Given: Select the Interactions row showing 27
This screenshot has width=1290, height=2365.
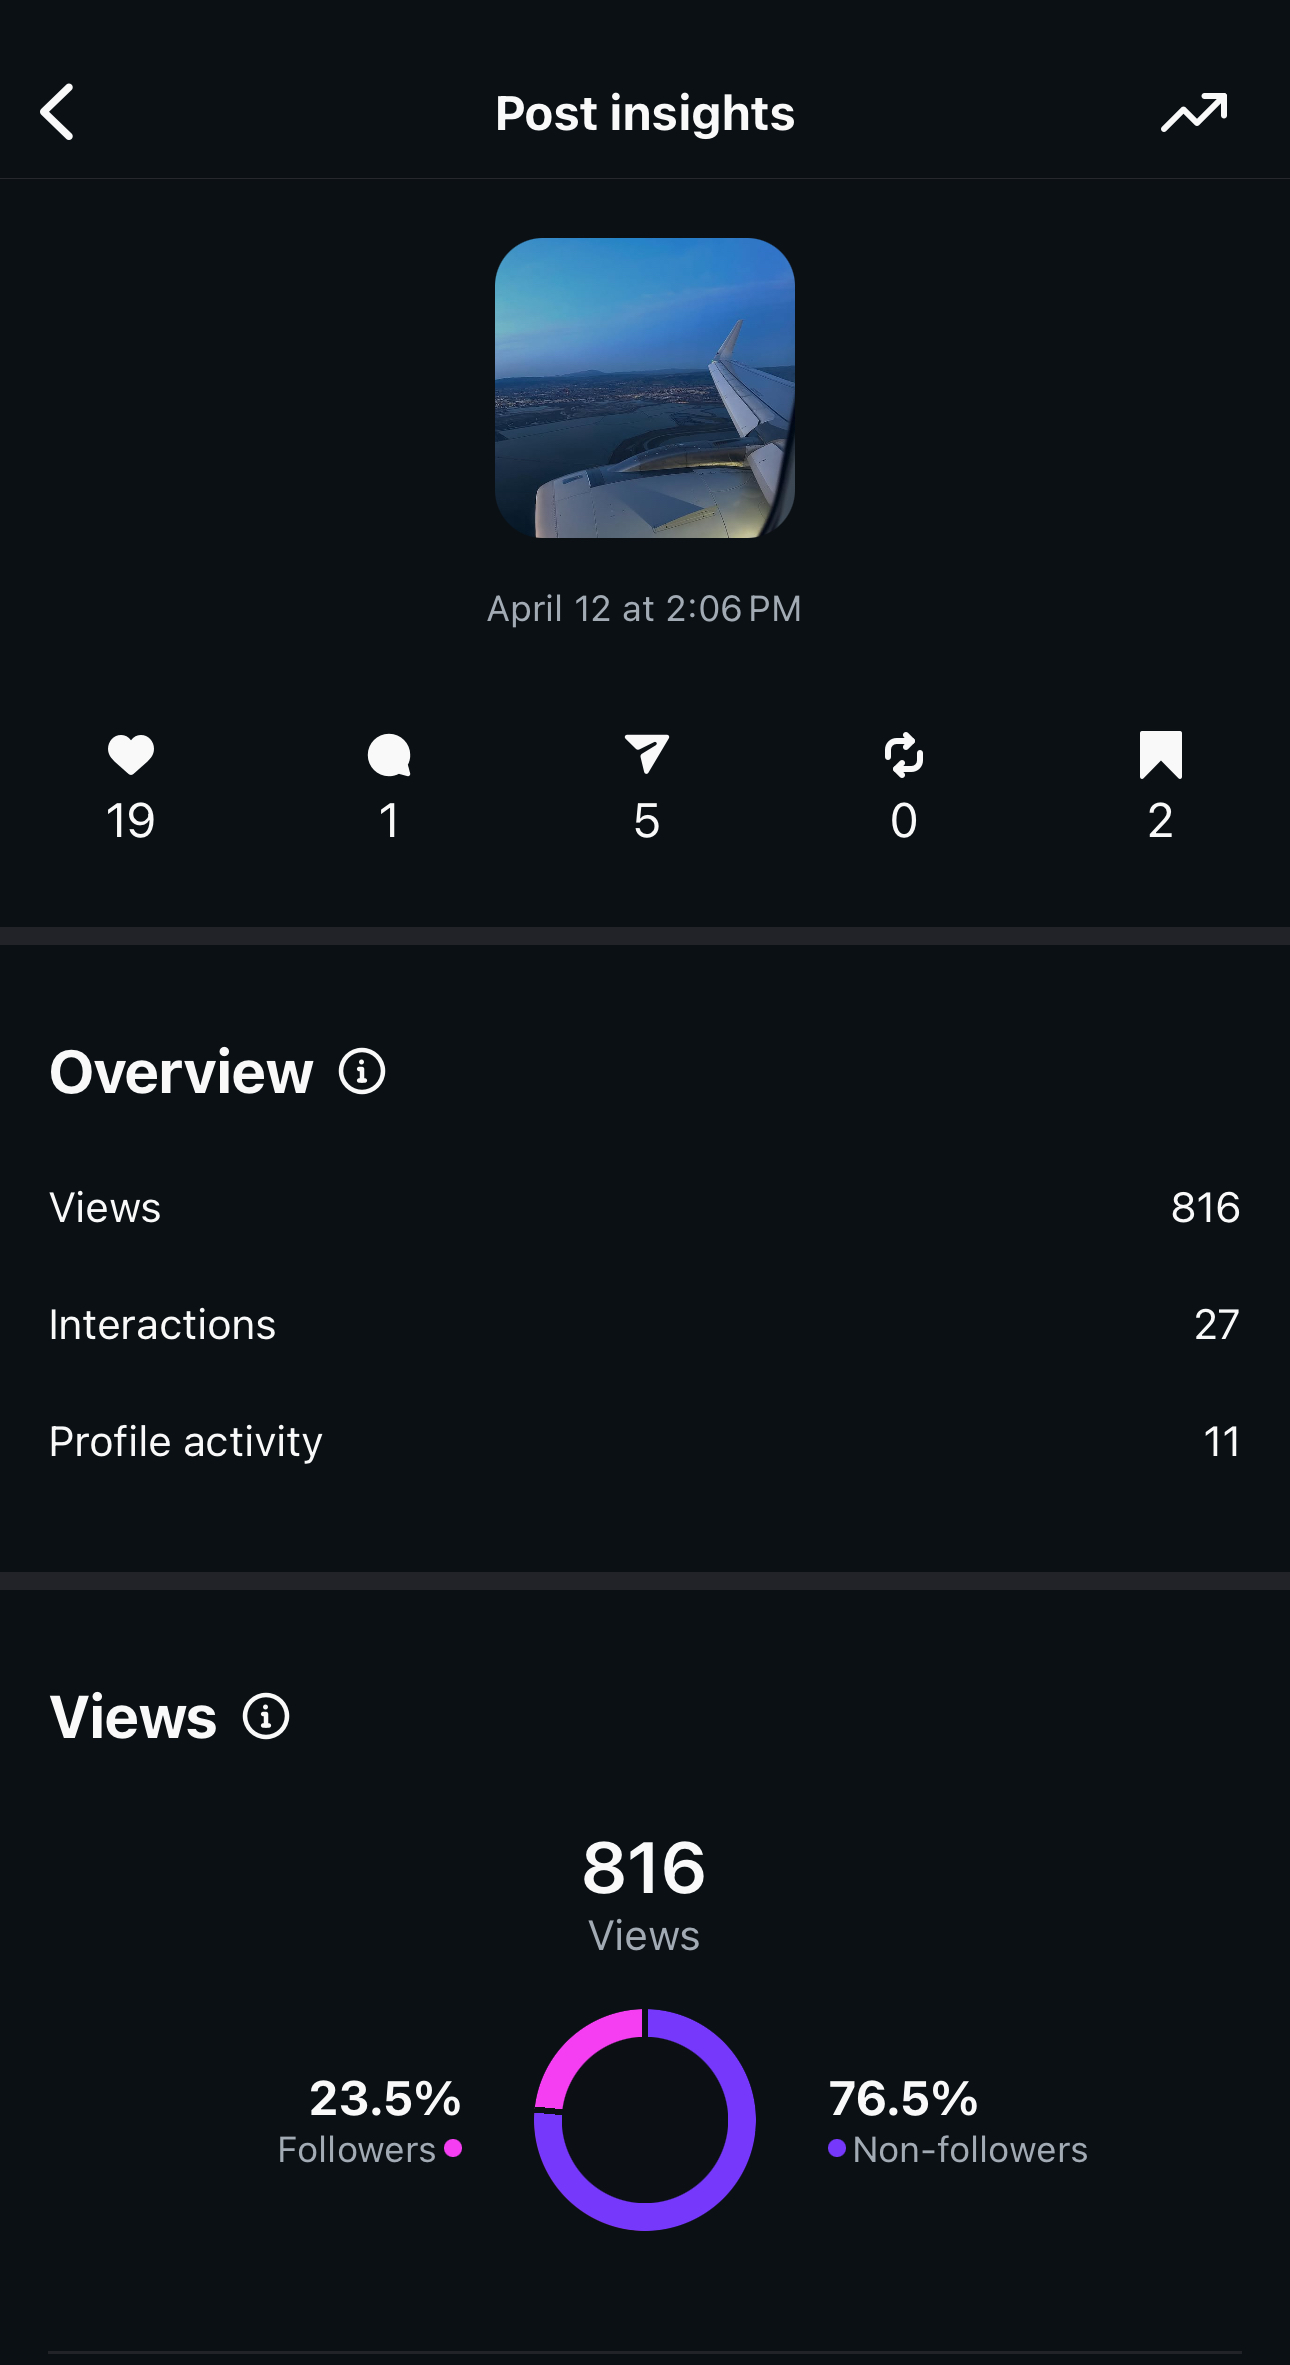Looking at the screenshot, I should (645, 1325).
